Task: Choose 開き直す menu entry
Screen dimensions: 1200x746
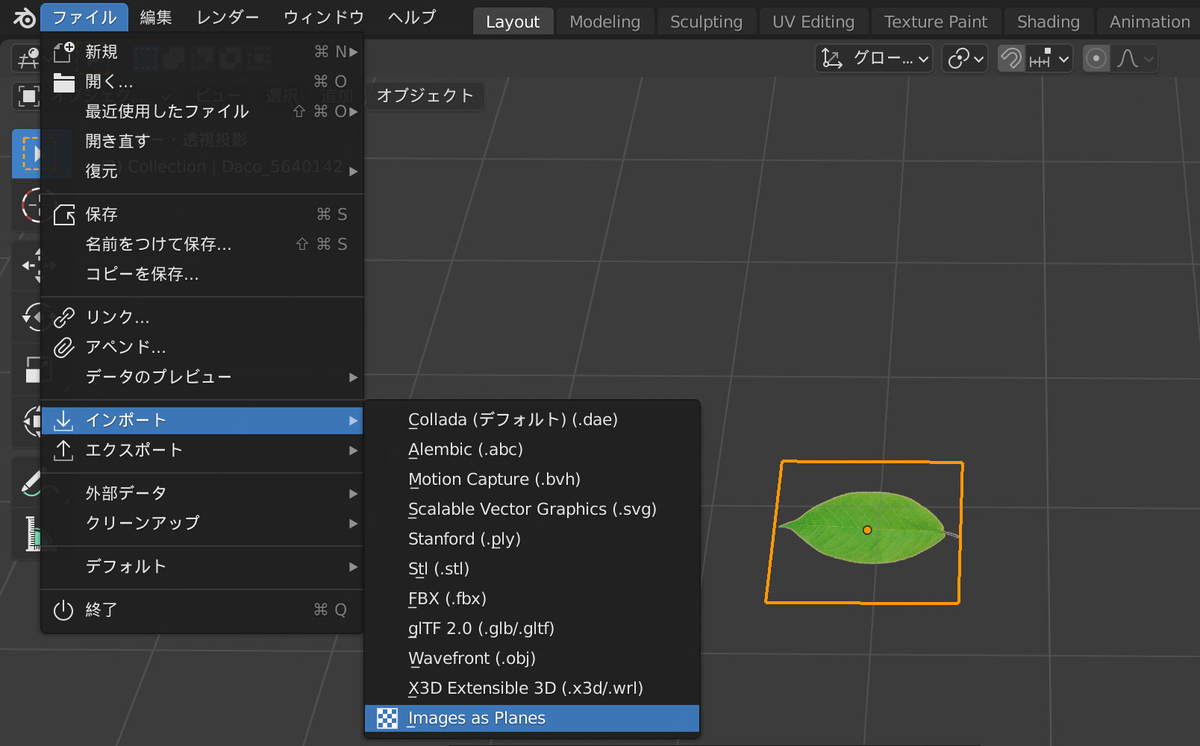Action: pyautogui.click(x=202, y=141)
